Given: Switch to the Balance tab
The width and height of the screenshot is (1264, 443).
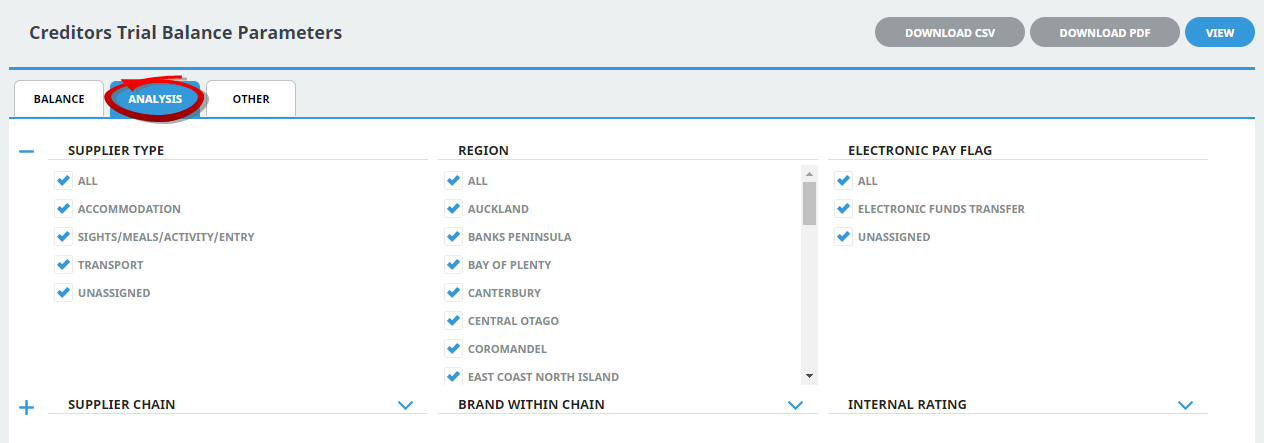Looking at the screenshot, I should click(59, 99).
